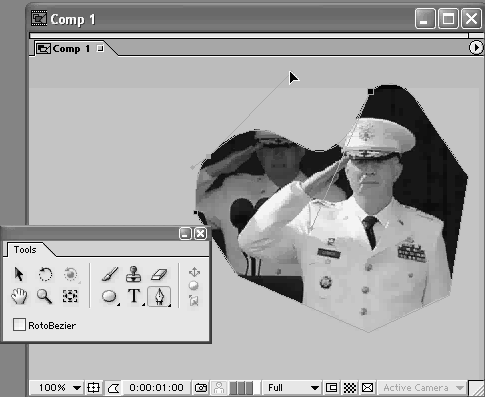Switch to the Comp 1 tab
485x397 pixels.
[70, 49]
